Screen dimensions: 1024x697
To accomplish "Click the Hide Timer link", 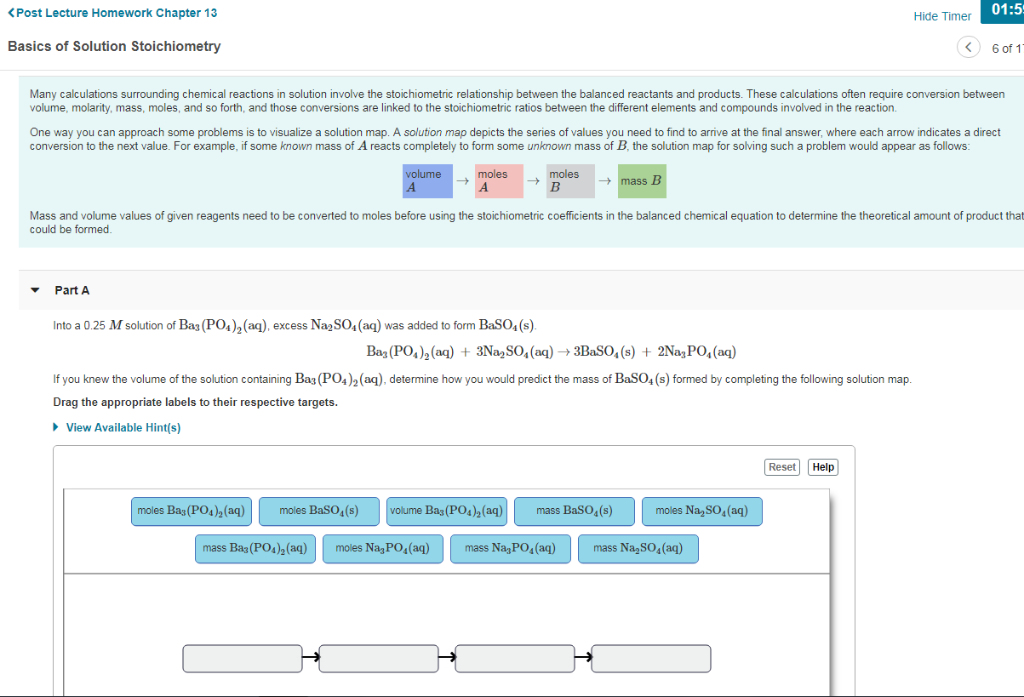I will [x=941, y=15].
